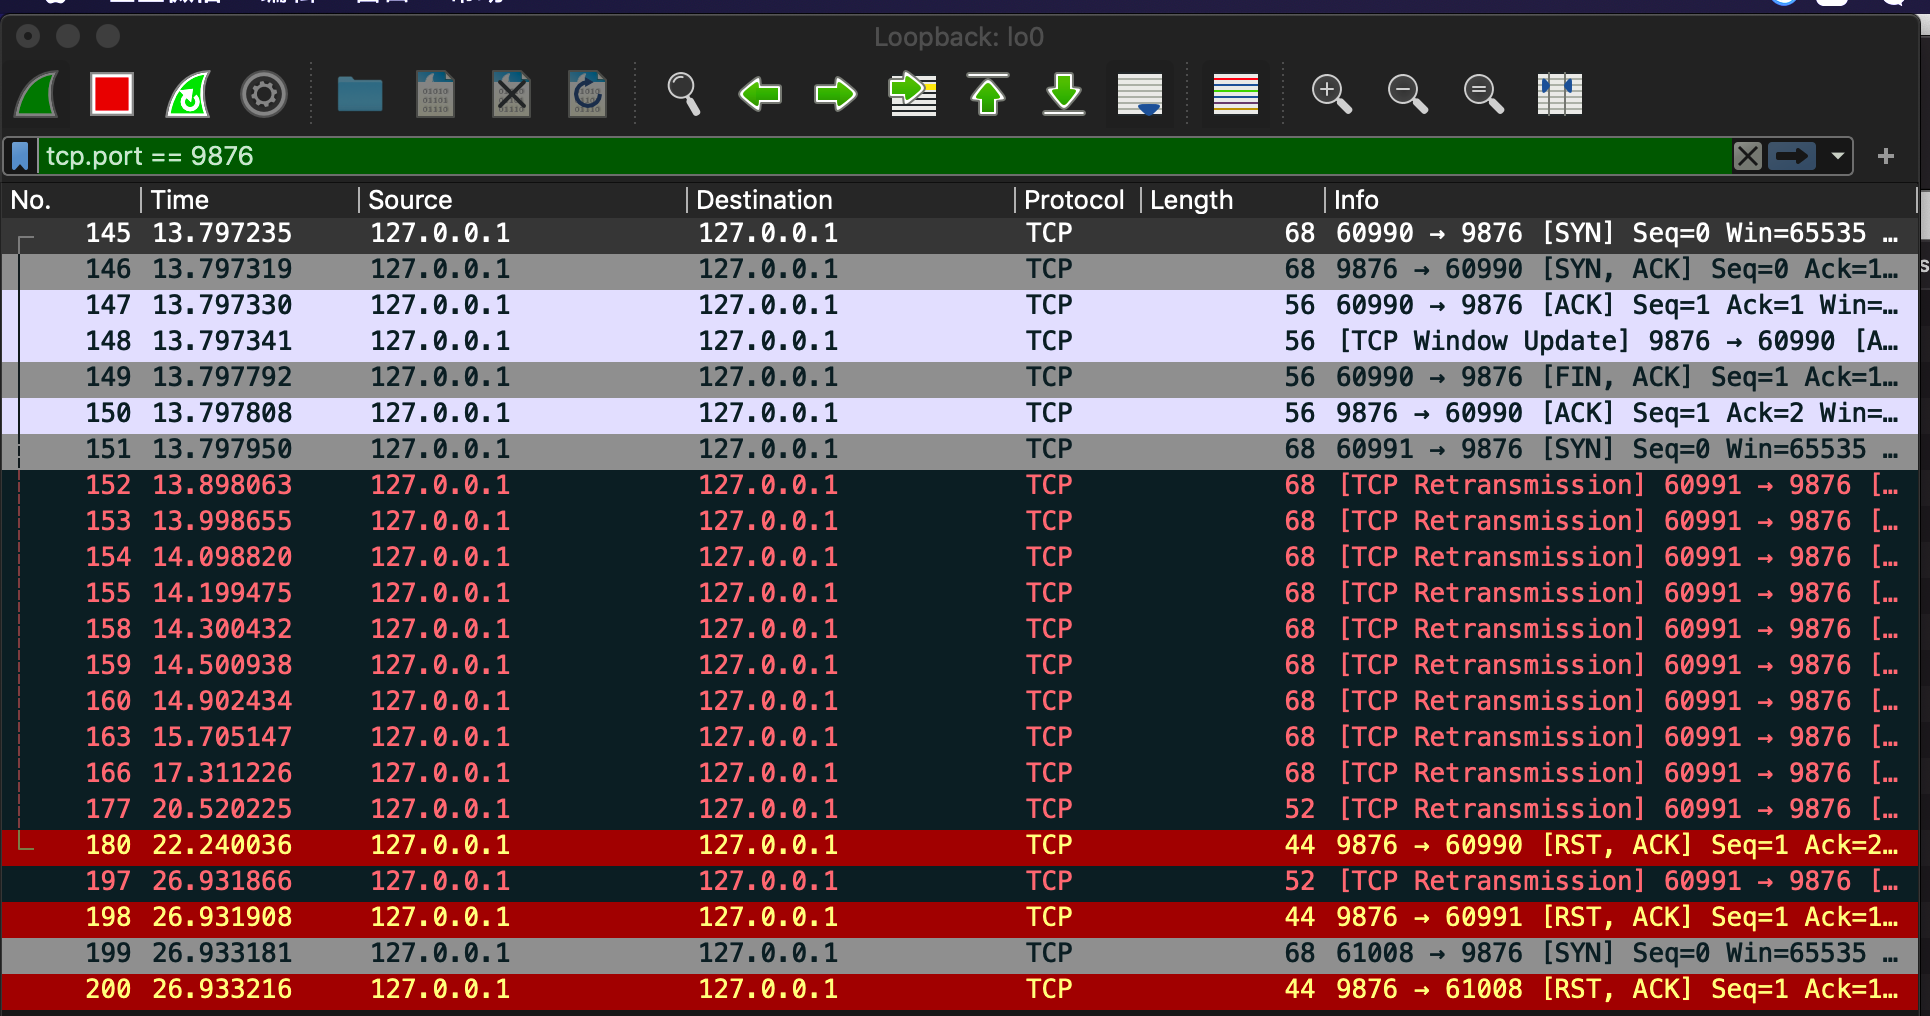This screenshot has width=1930, height=1016.
Task: Select packet 149 FIN, ACK row
Action: (x=960, y=378)
